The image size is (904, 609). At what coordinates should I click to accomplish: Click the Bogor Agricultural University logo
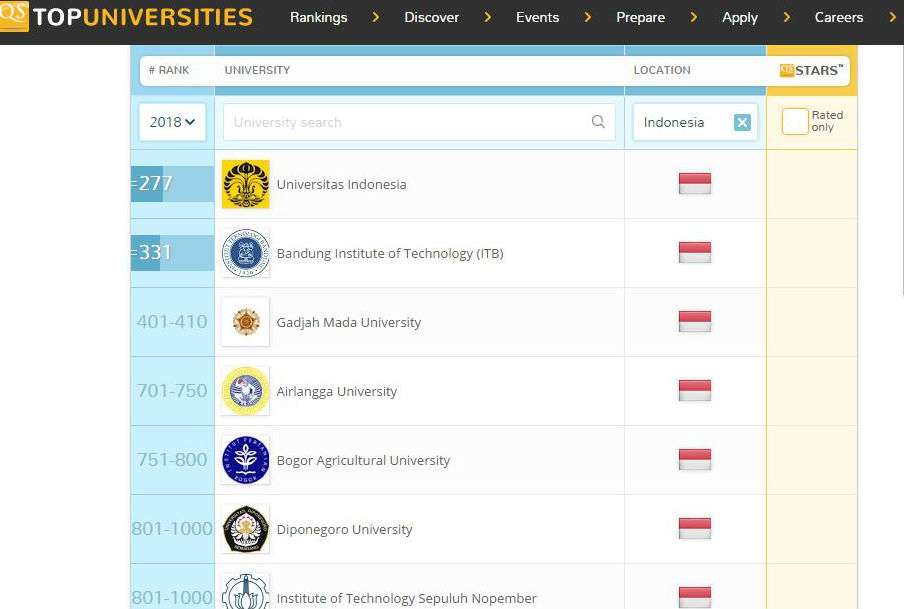246,460
